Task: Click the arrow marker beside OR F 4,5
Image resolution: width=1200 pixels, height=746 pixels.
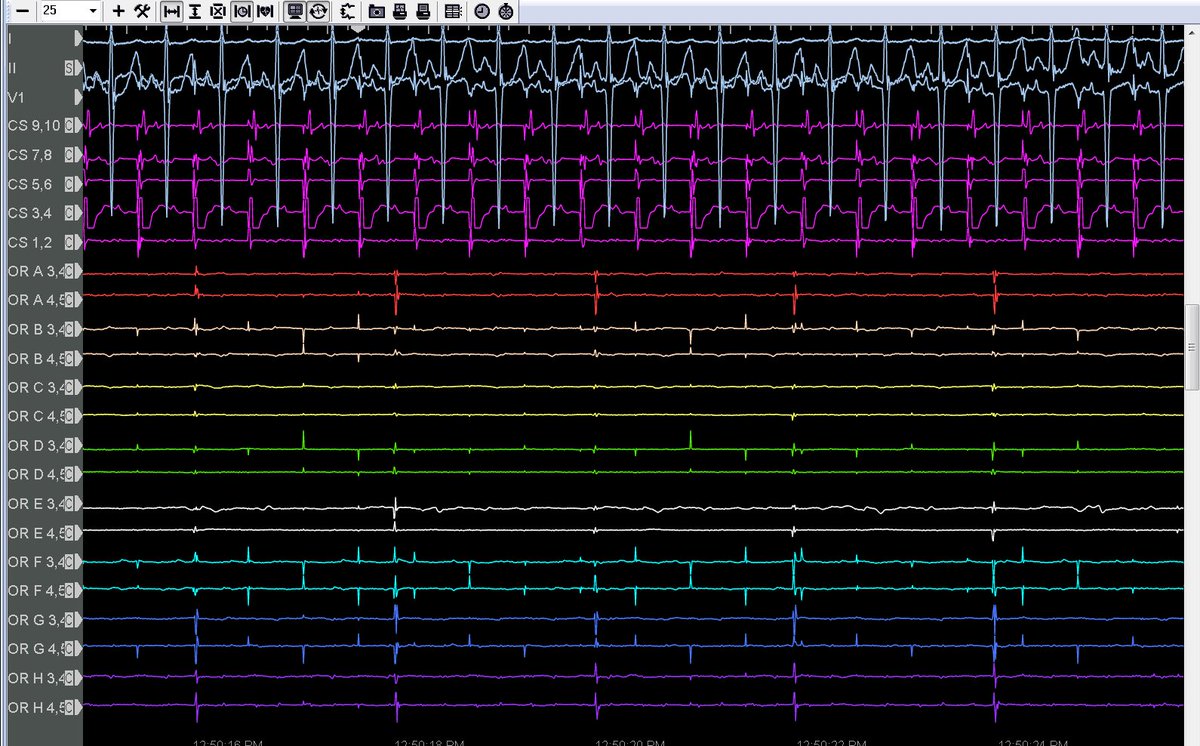Action: click(x=79, y=590)
